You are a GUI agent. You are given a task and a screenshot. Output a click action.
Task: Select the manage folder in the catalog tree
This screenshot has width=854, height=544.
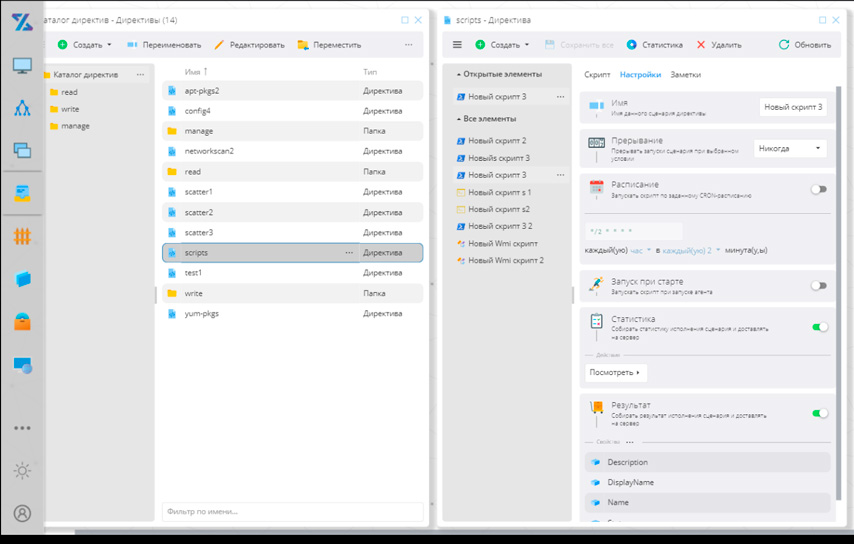(75, 126)
